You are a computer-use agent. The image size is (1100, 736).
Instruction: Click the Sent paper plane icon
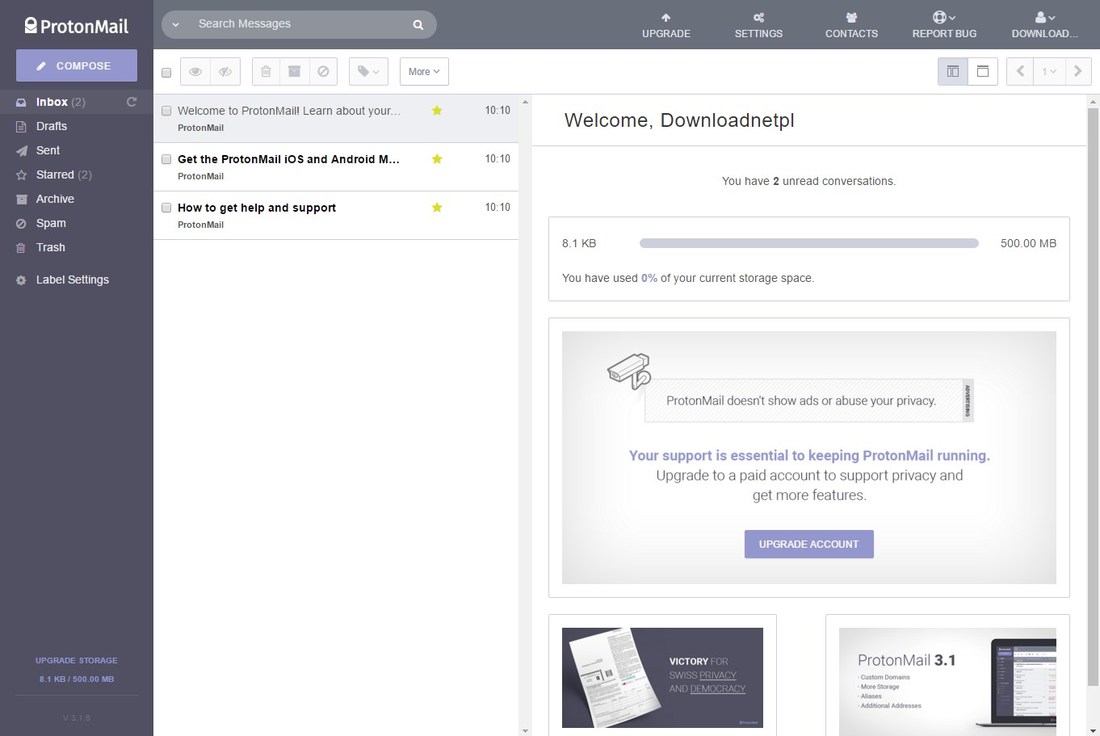point(21,150)
